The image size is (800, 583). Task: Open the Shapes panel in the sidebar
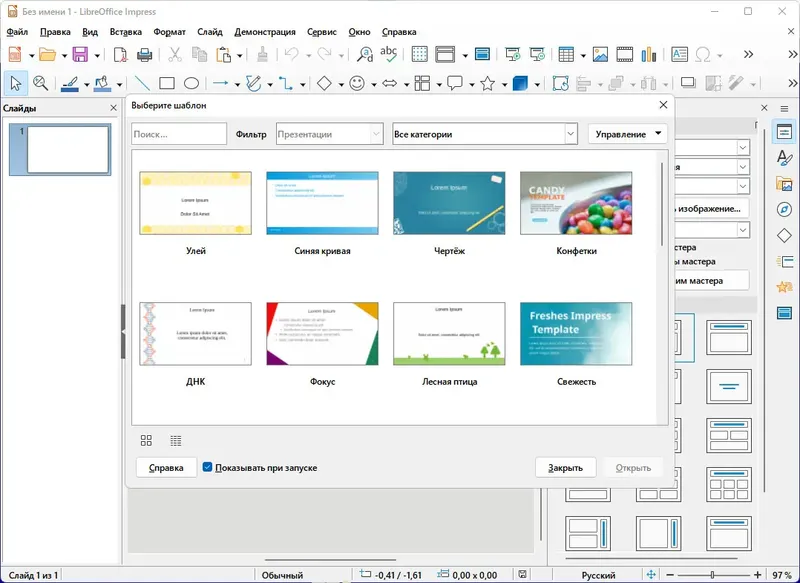pos(786,233)
